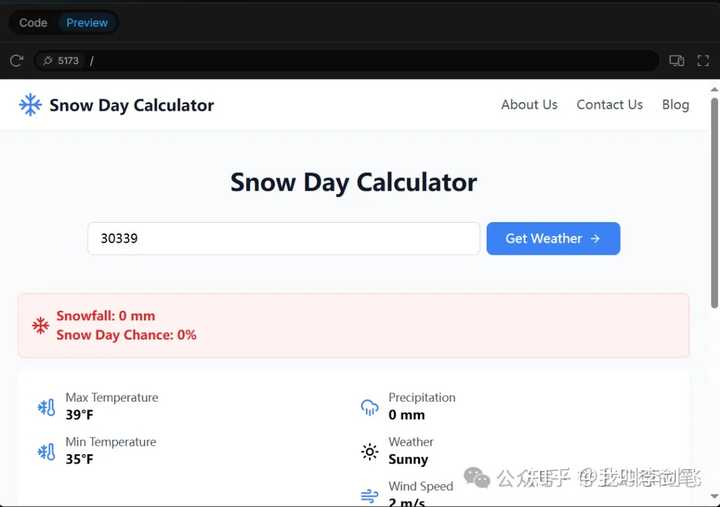Image resolution: width=720 pixels, height=507 pixels.
Task: Click the Min Temperature thermometer icon
Action: click(x=46, y=452)
